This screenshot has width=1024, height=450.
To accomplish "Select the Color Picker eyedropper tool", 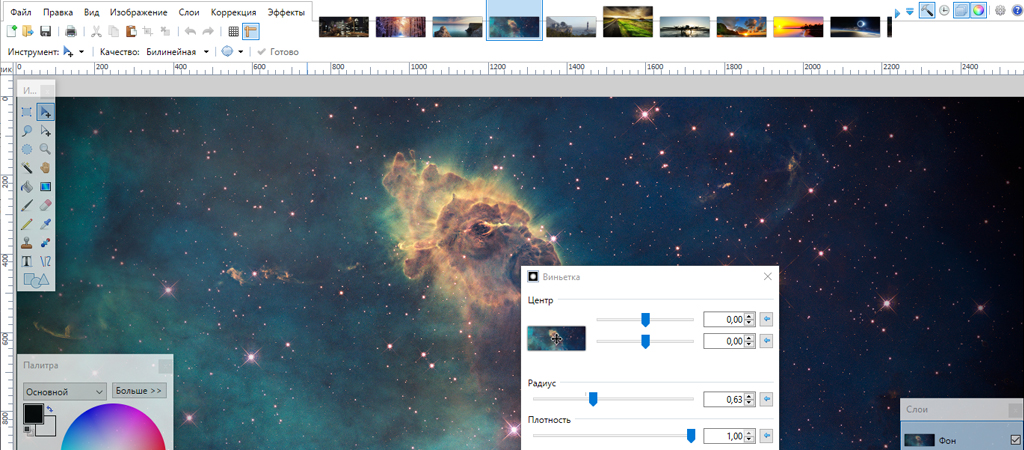I will pyautogui.click(x=45, y=224).
